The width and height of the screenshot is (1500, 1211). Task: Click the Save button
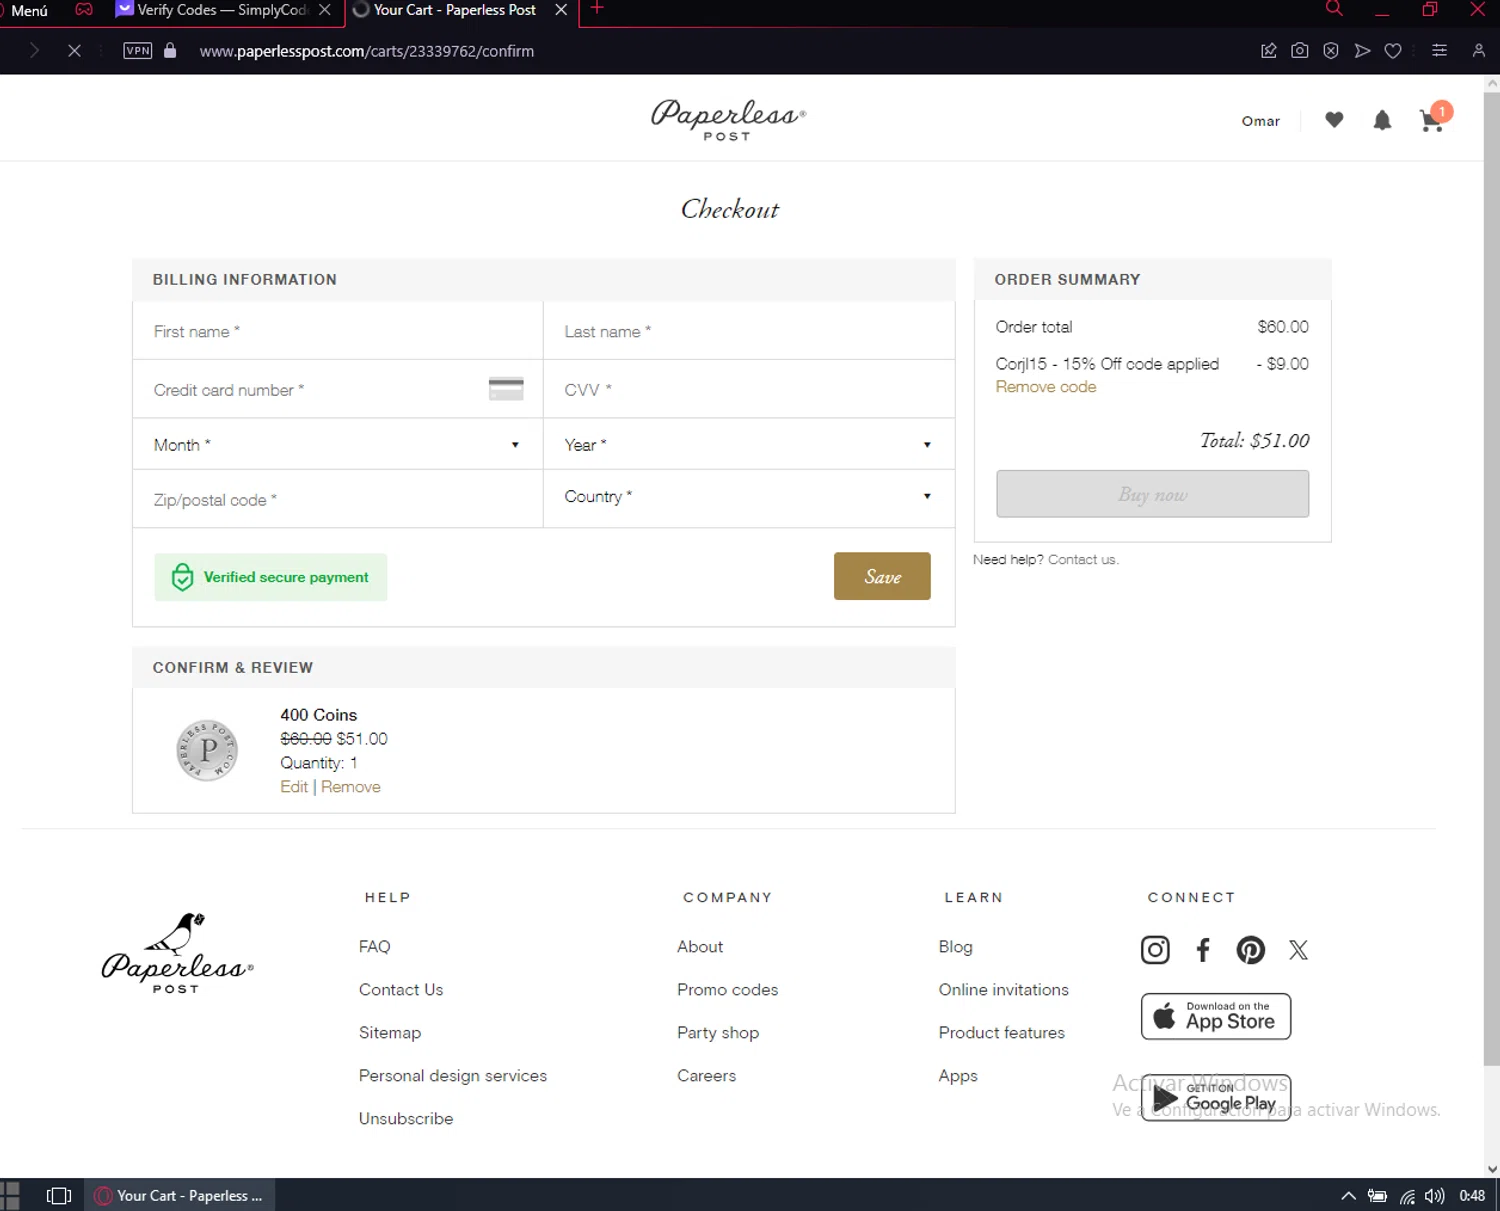[882, 576]
